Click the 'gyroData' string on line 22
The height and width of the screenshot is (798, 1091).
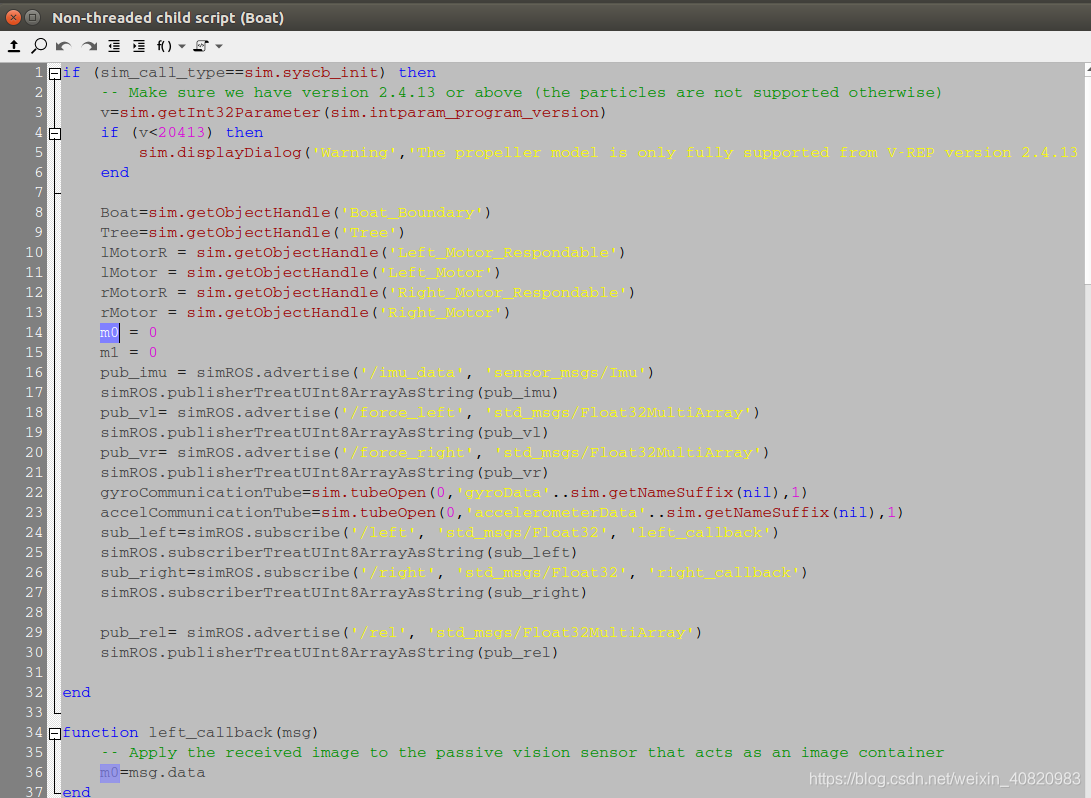coord(503,493)
